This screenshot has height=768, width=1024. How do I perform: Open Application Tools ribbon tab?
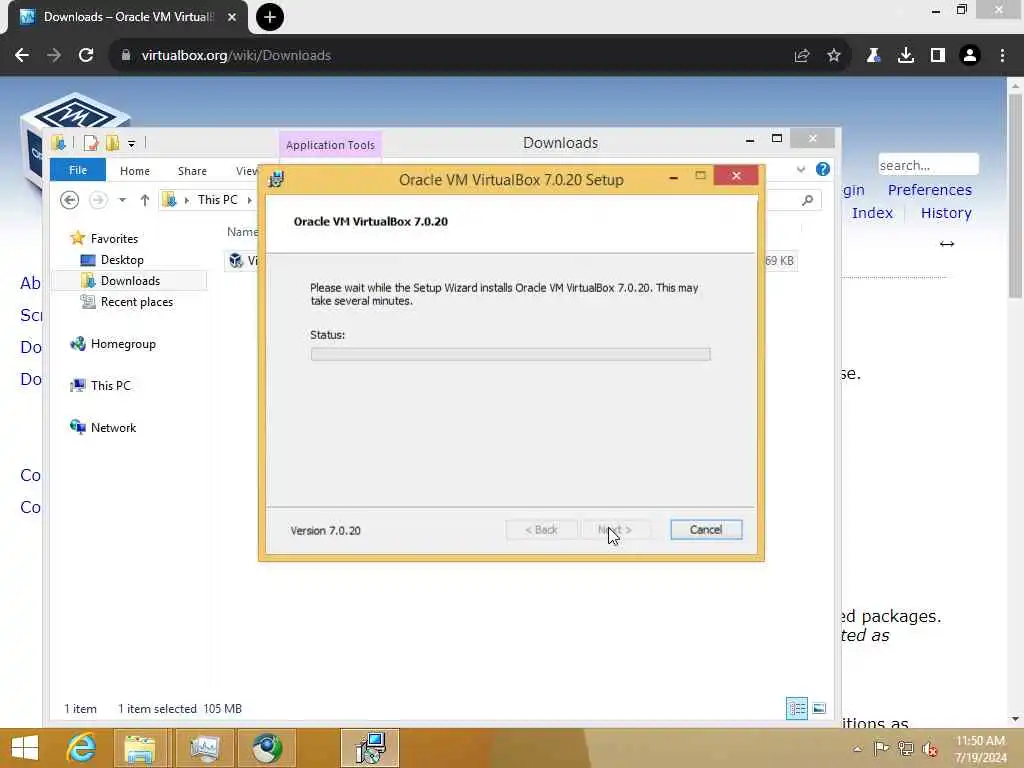(x=330, y=145)
